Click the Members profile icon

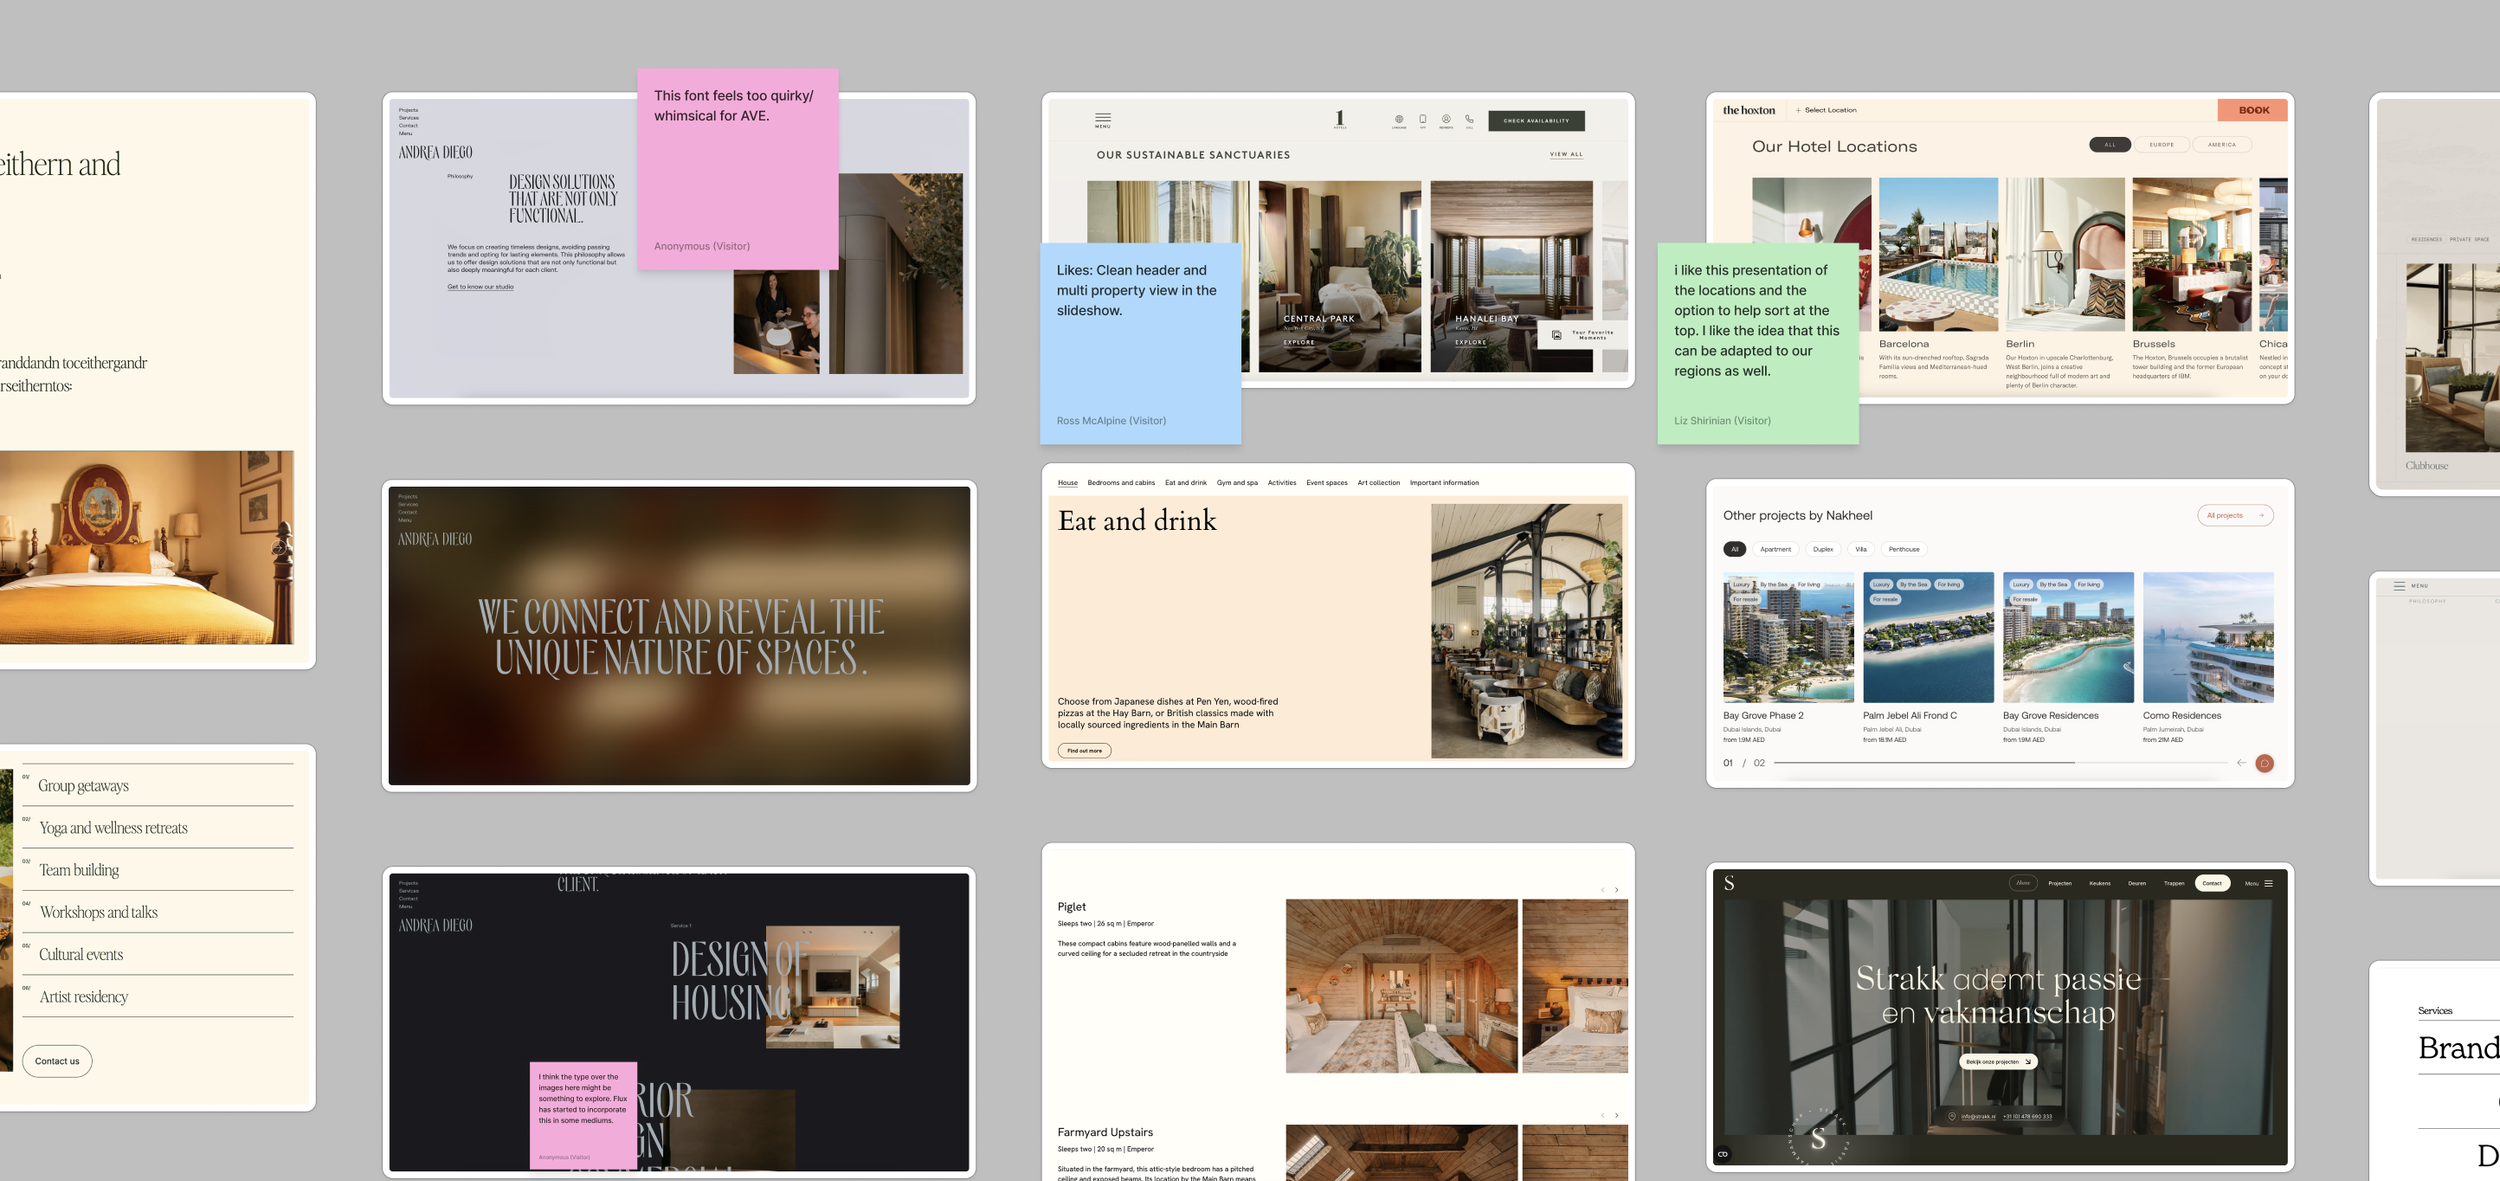tap(1445, 119)
